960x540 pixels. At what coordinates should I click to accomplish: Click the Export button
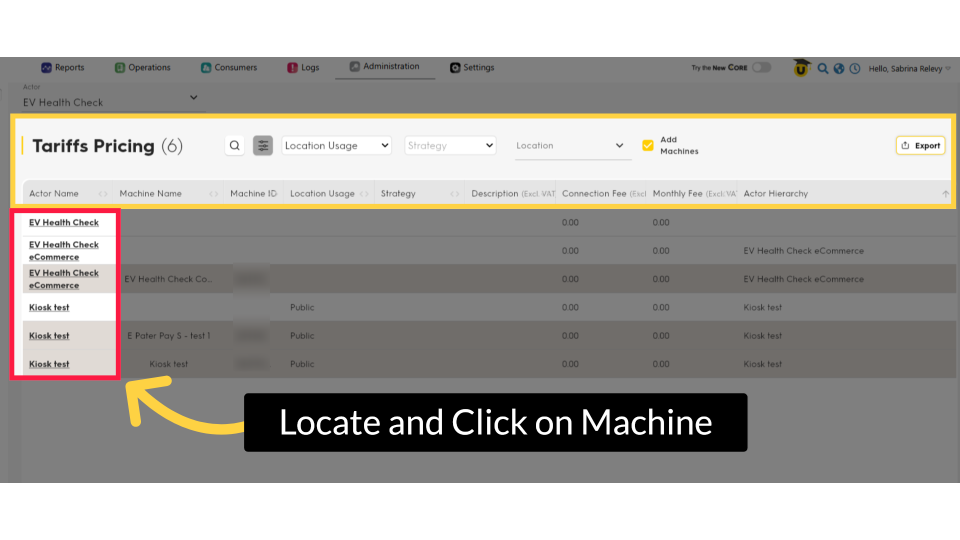[920, 146]
